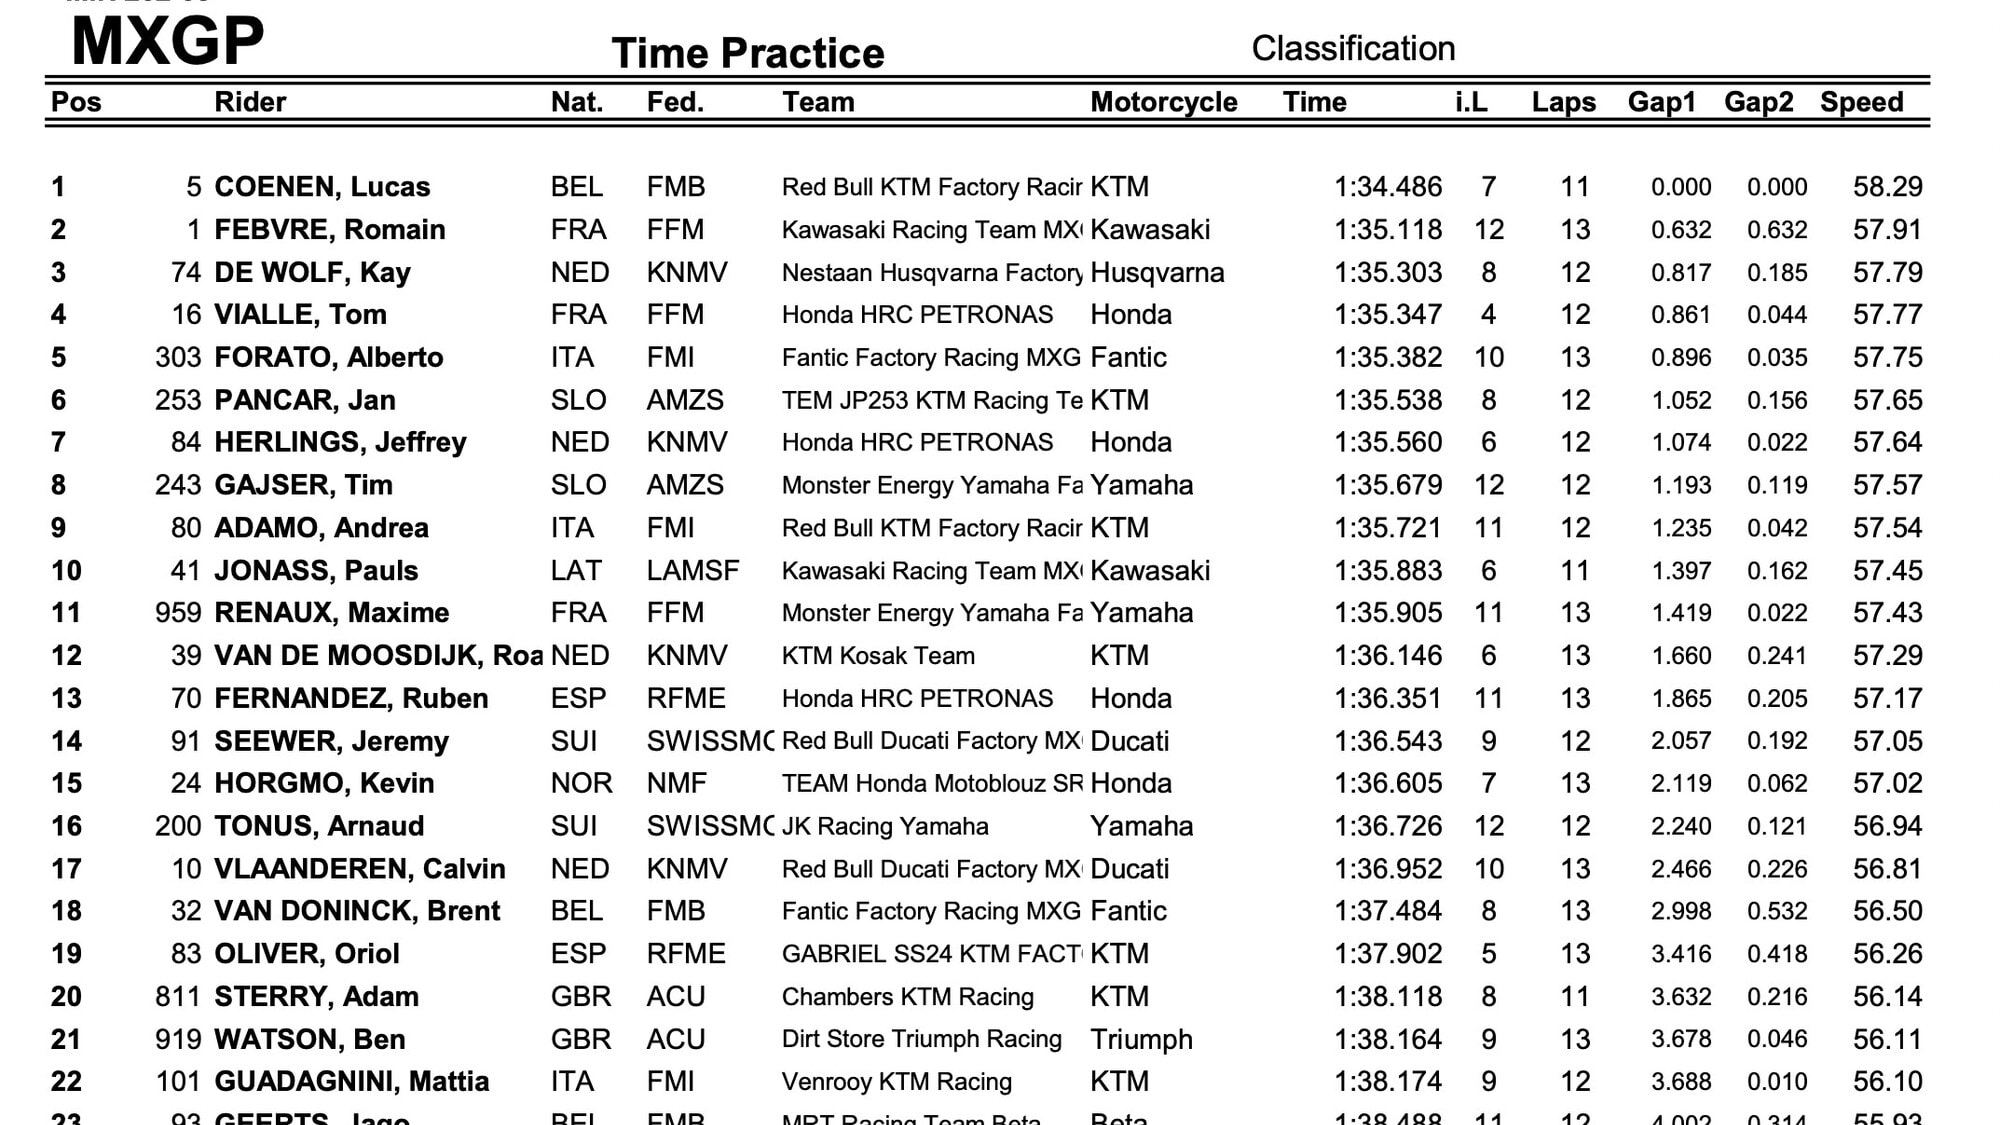Click the MXGP class title
Image resolution: width=2000 pixels, height=1125 pixels.
168,41
